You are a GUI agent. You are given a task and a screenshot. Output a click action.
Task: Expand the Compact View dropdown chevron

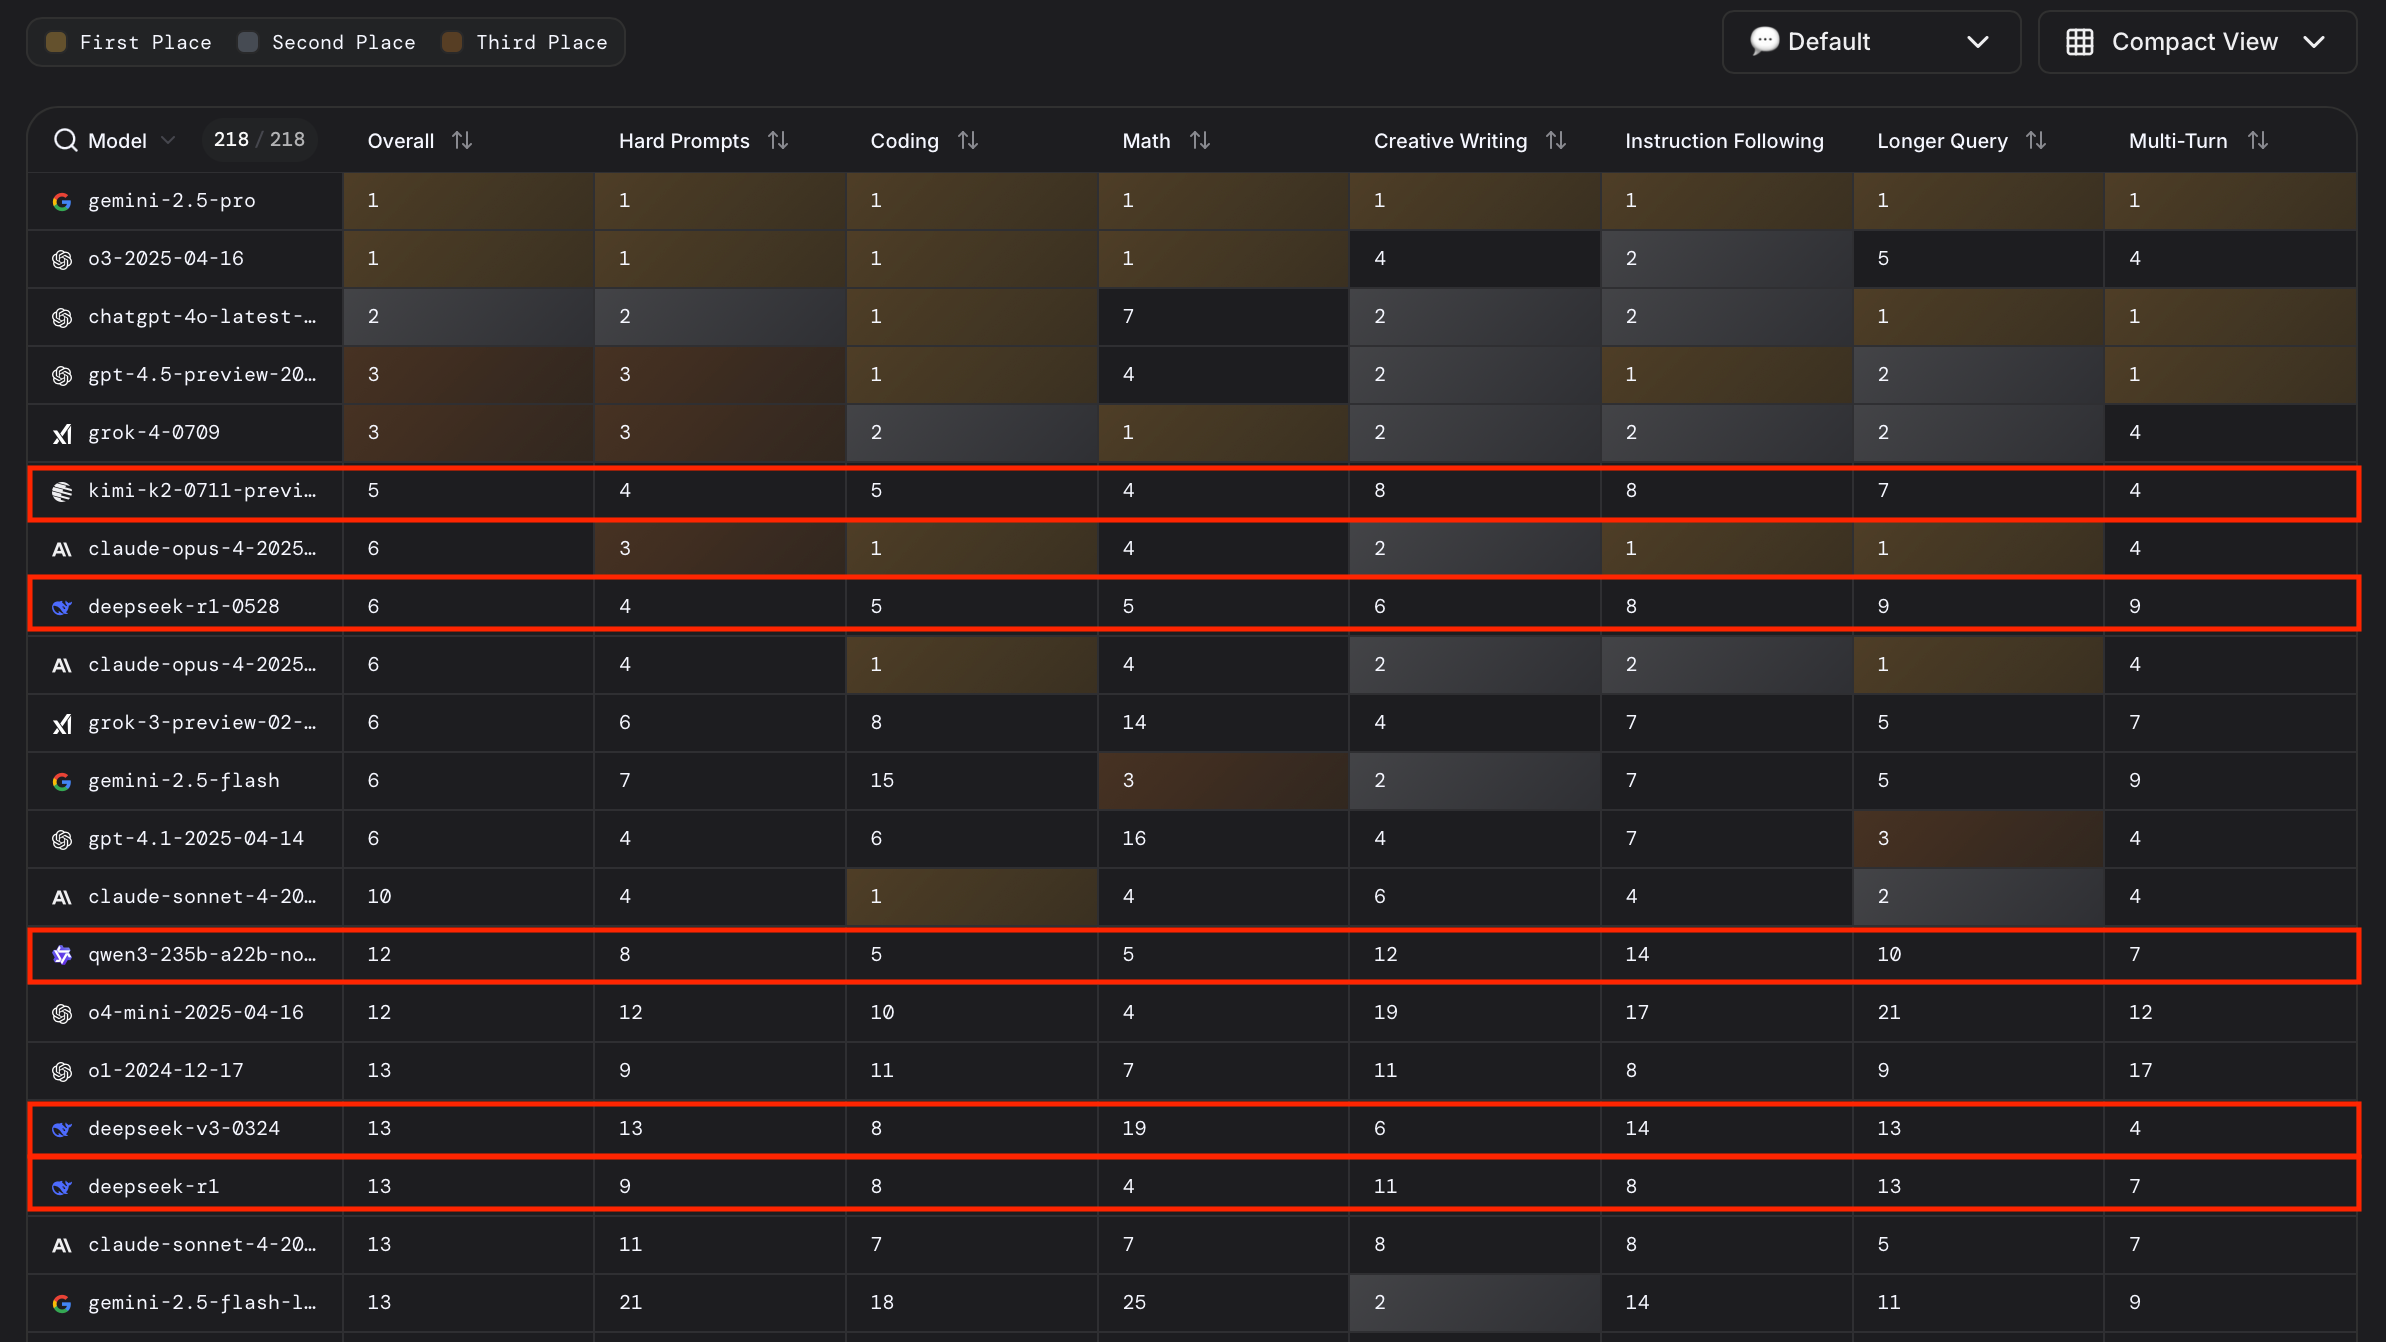click(2313, 42)
